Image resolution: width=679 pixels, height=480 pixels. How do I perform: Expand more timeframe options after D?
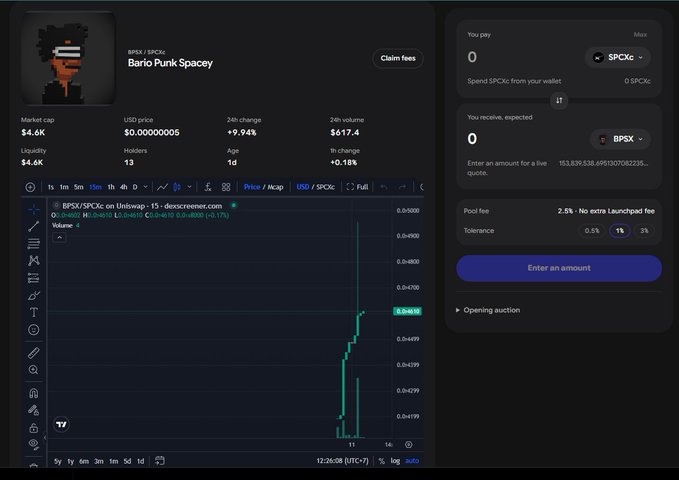pos(146,187)
